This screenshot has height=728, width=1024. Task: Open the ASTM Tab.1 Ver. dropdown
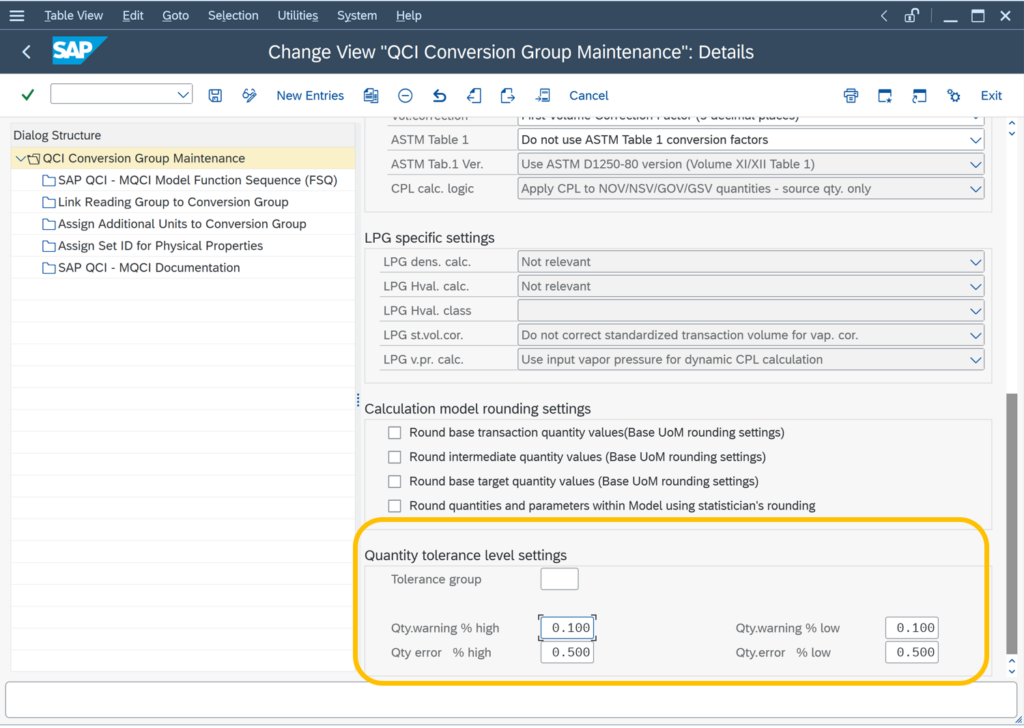click(975, 165)
